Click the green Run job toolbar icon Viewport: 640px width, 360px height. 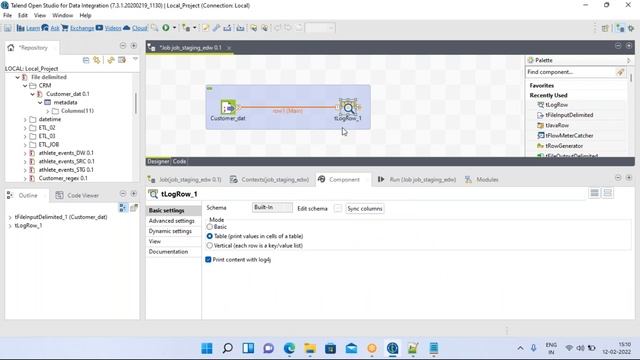[166, 28]
